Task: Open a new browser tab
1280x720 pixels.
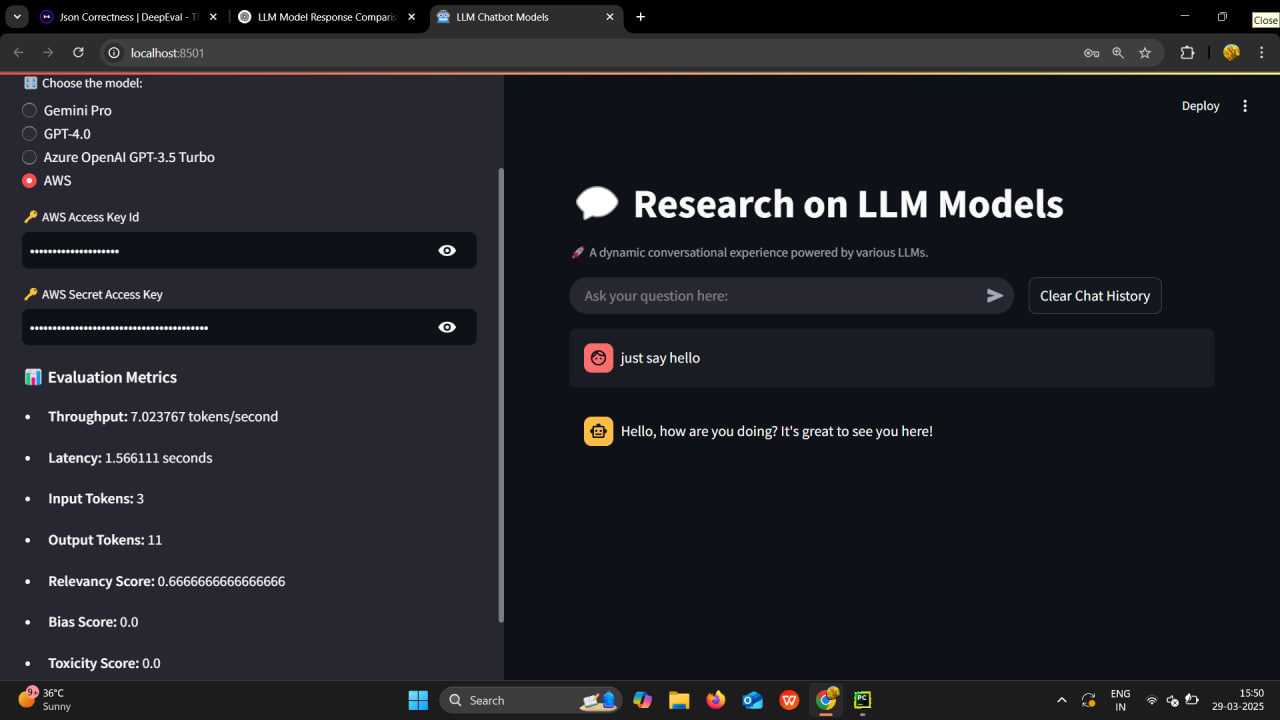Action: click(x=641, y=17)
